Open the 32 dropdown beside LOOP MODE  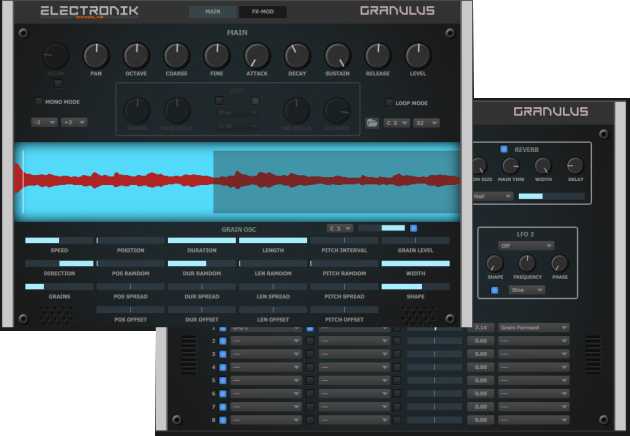426,123
